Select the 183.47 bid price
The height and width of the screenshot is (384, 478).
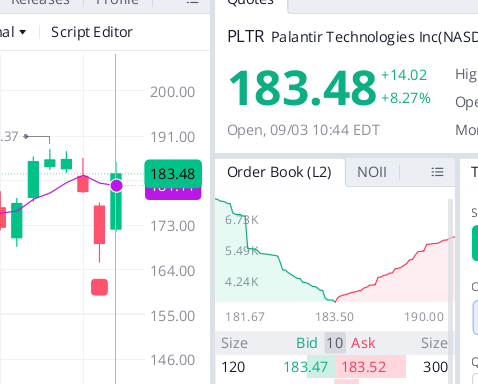tap(306, 367)
